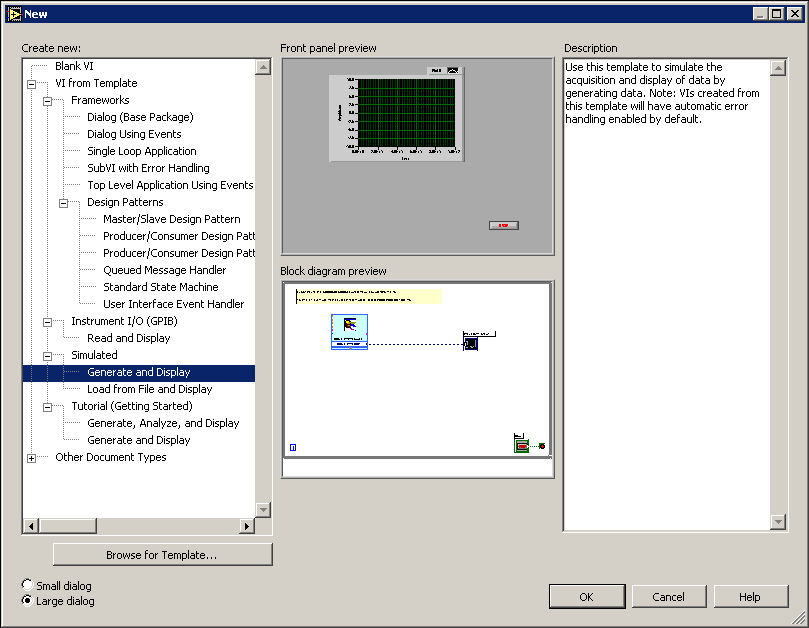Select the Small dialog radio button
This screenshot has width=809, height=628.
click(27, 585)
